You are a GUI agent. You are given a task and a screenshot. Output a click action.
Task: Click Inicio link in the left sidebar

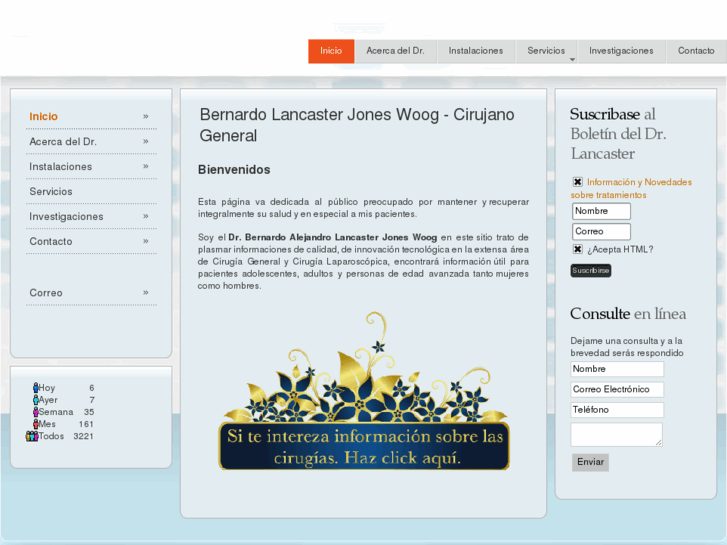pyautogui.click(x=44, y=116)
